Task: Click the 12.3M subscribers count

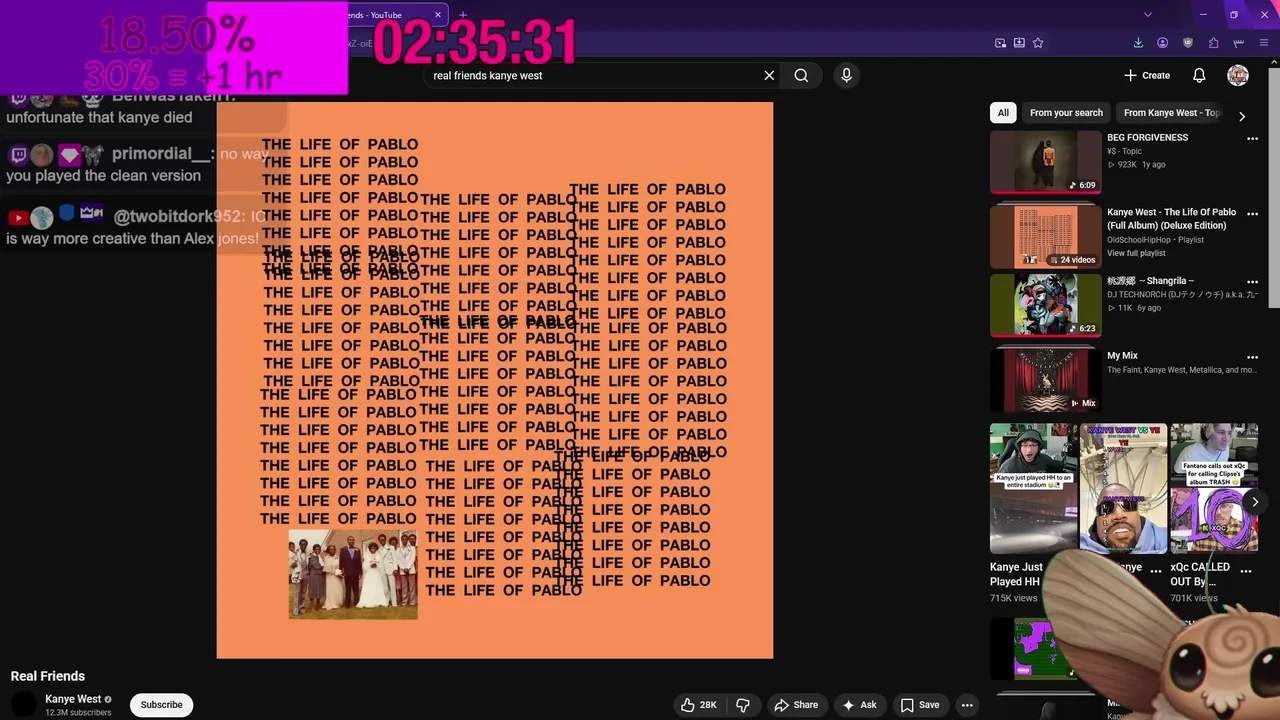Action: [x=78, y=713]
